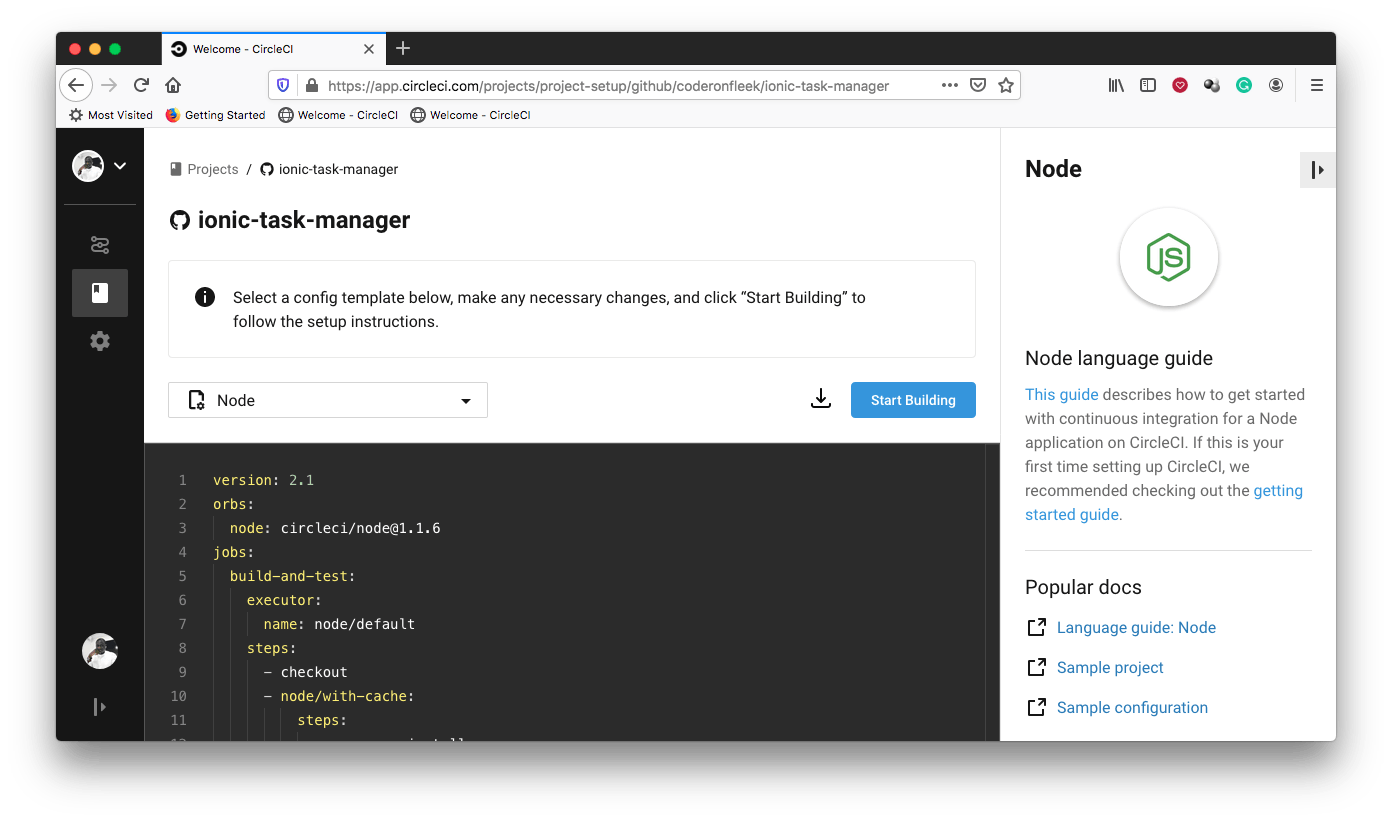The image size is (1392, 821).
Task: Click the shield tracking protection toggle
Action: tap(282, 85)
